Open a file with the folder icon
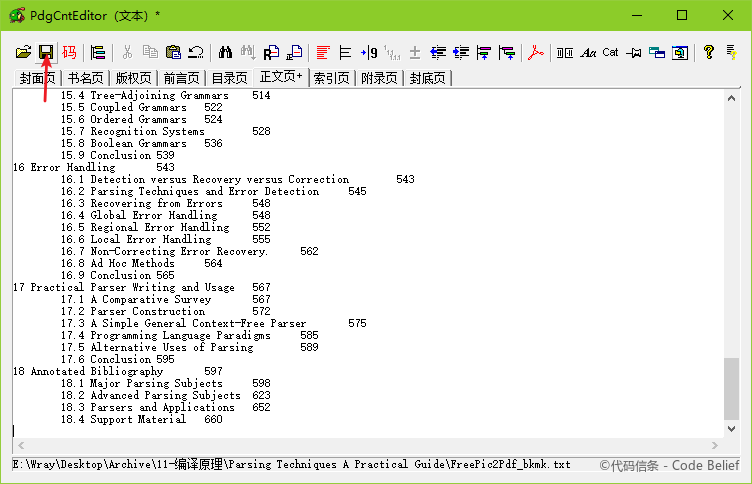 pyautogui.click(x=23, y=52)
